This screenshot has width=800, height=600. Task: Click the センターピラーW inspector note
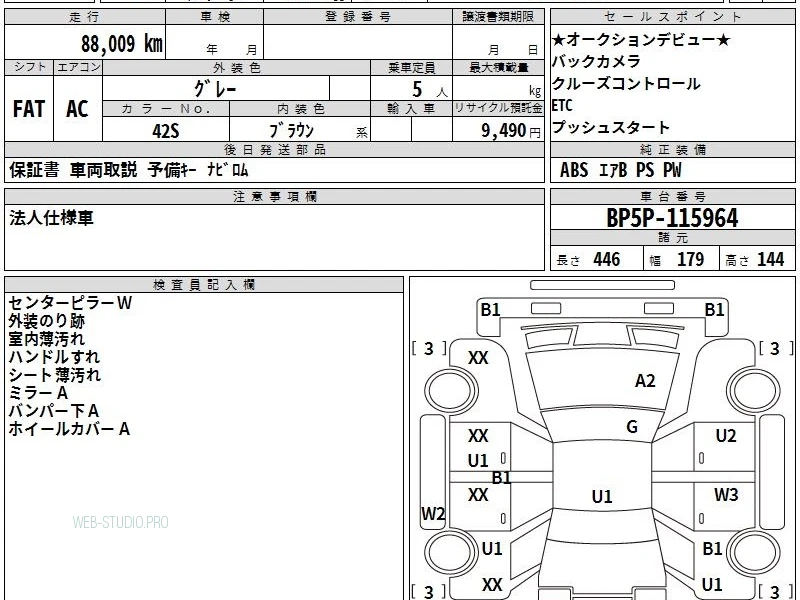click(70, 303)
